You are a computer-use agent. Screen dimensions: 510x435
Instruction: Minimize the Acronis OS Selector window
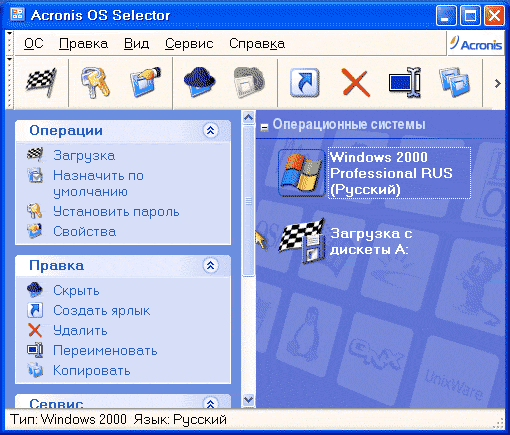(x=446, y=15)
